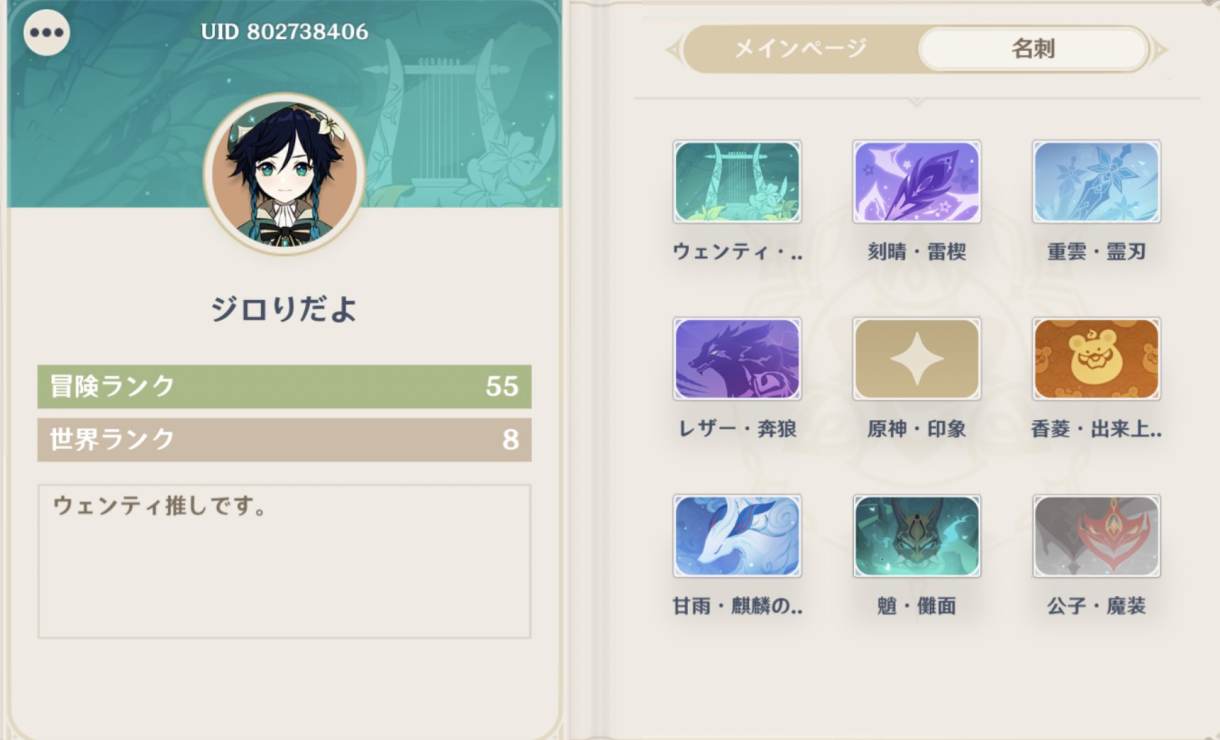1220x740 pixels.
Task: Pick the 甘雨・麒麟 namecard
Action: point(737,536)
